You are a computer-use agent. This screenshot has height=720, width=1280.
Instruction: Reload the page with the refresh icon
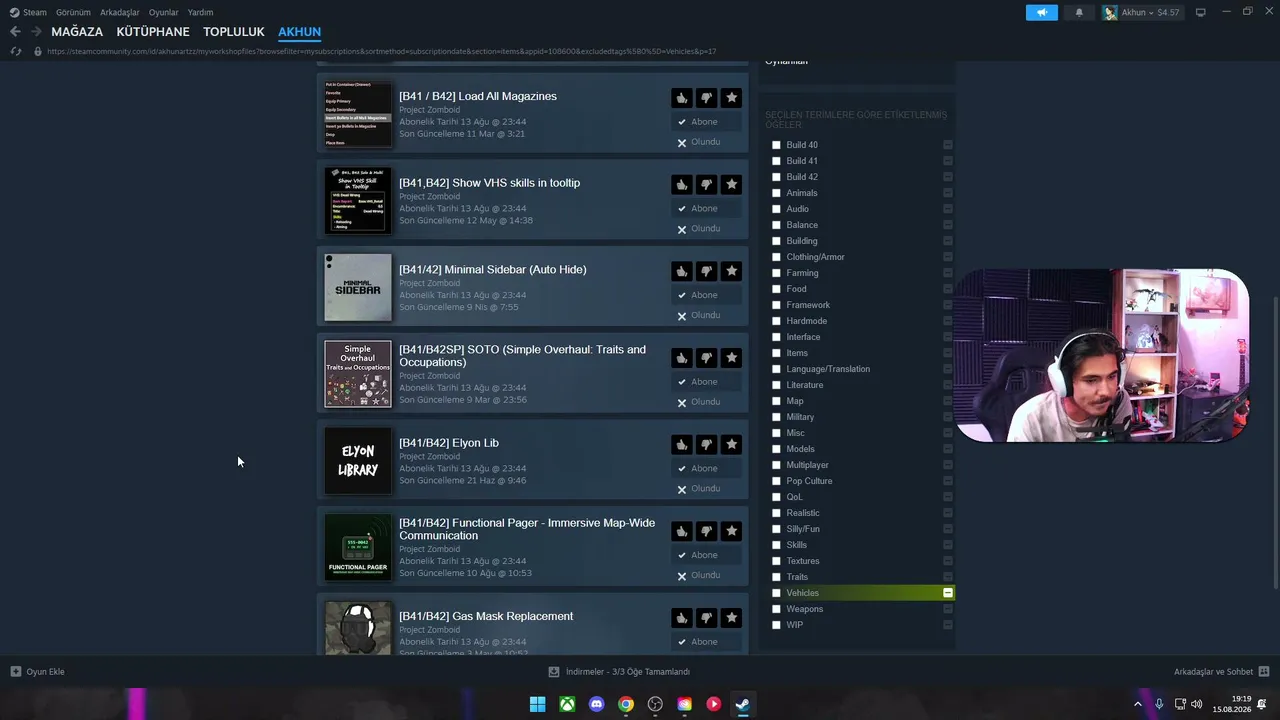[16, 51]
